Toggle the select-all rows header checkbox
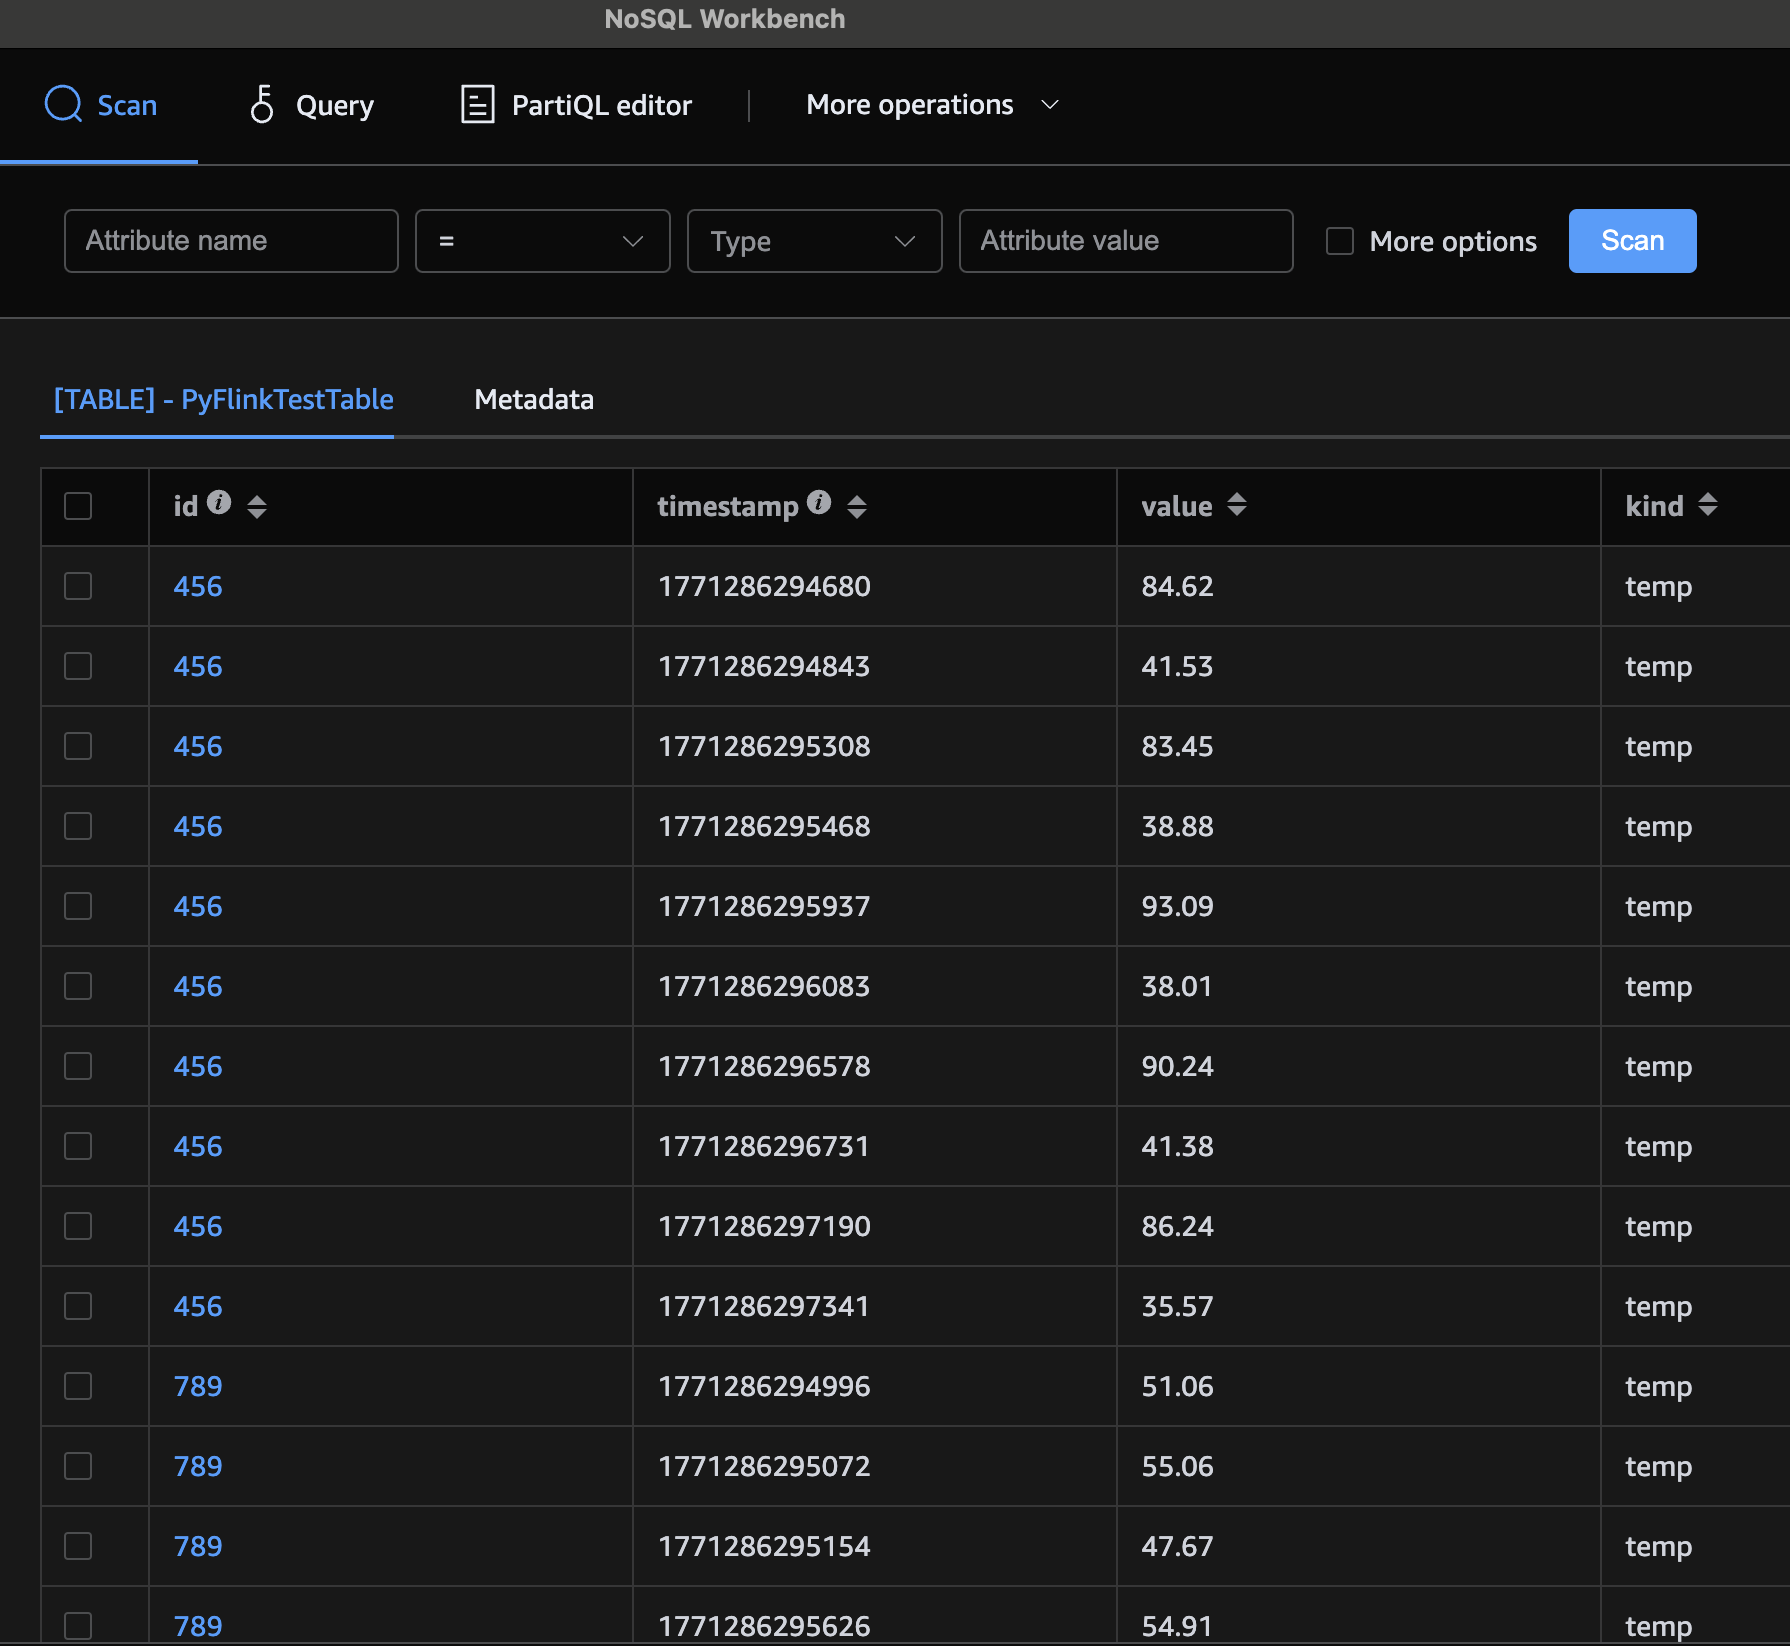Screen dimensions: 1790x1646 (78, 506)
